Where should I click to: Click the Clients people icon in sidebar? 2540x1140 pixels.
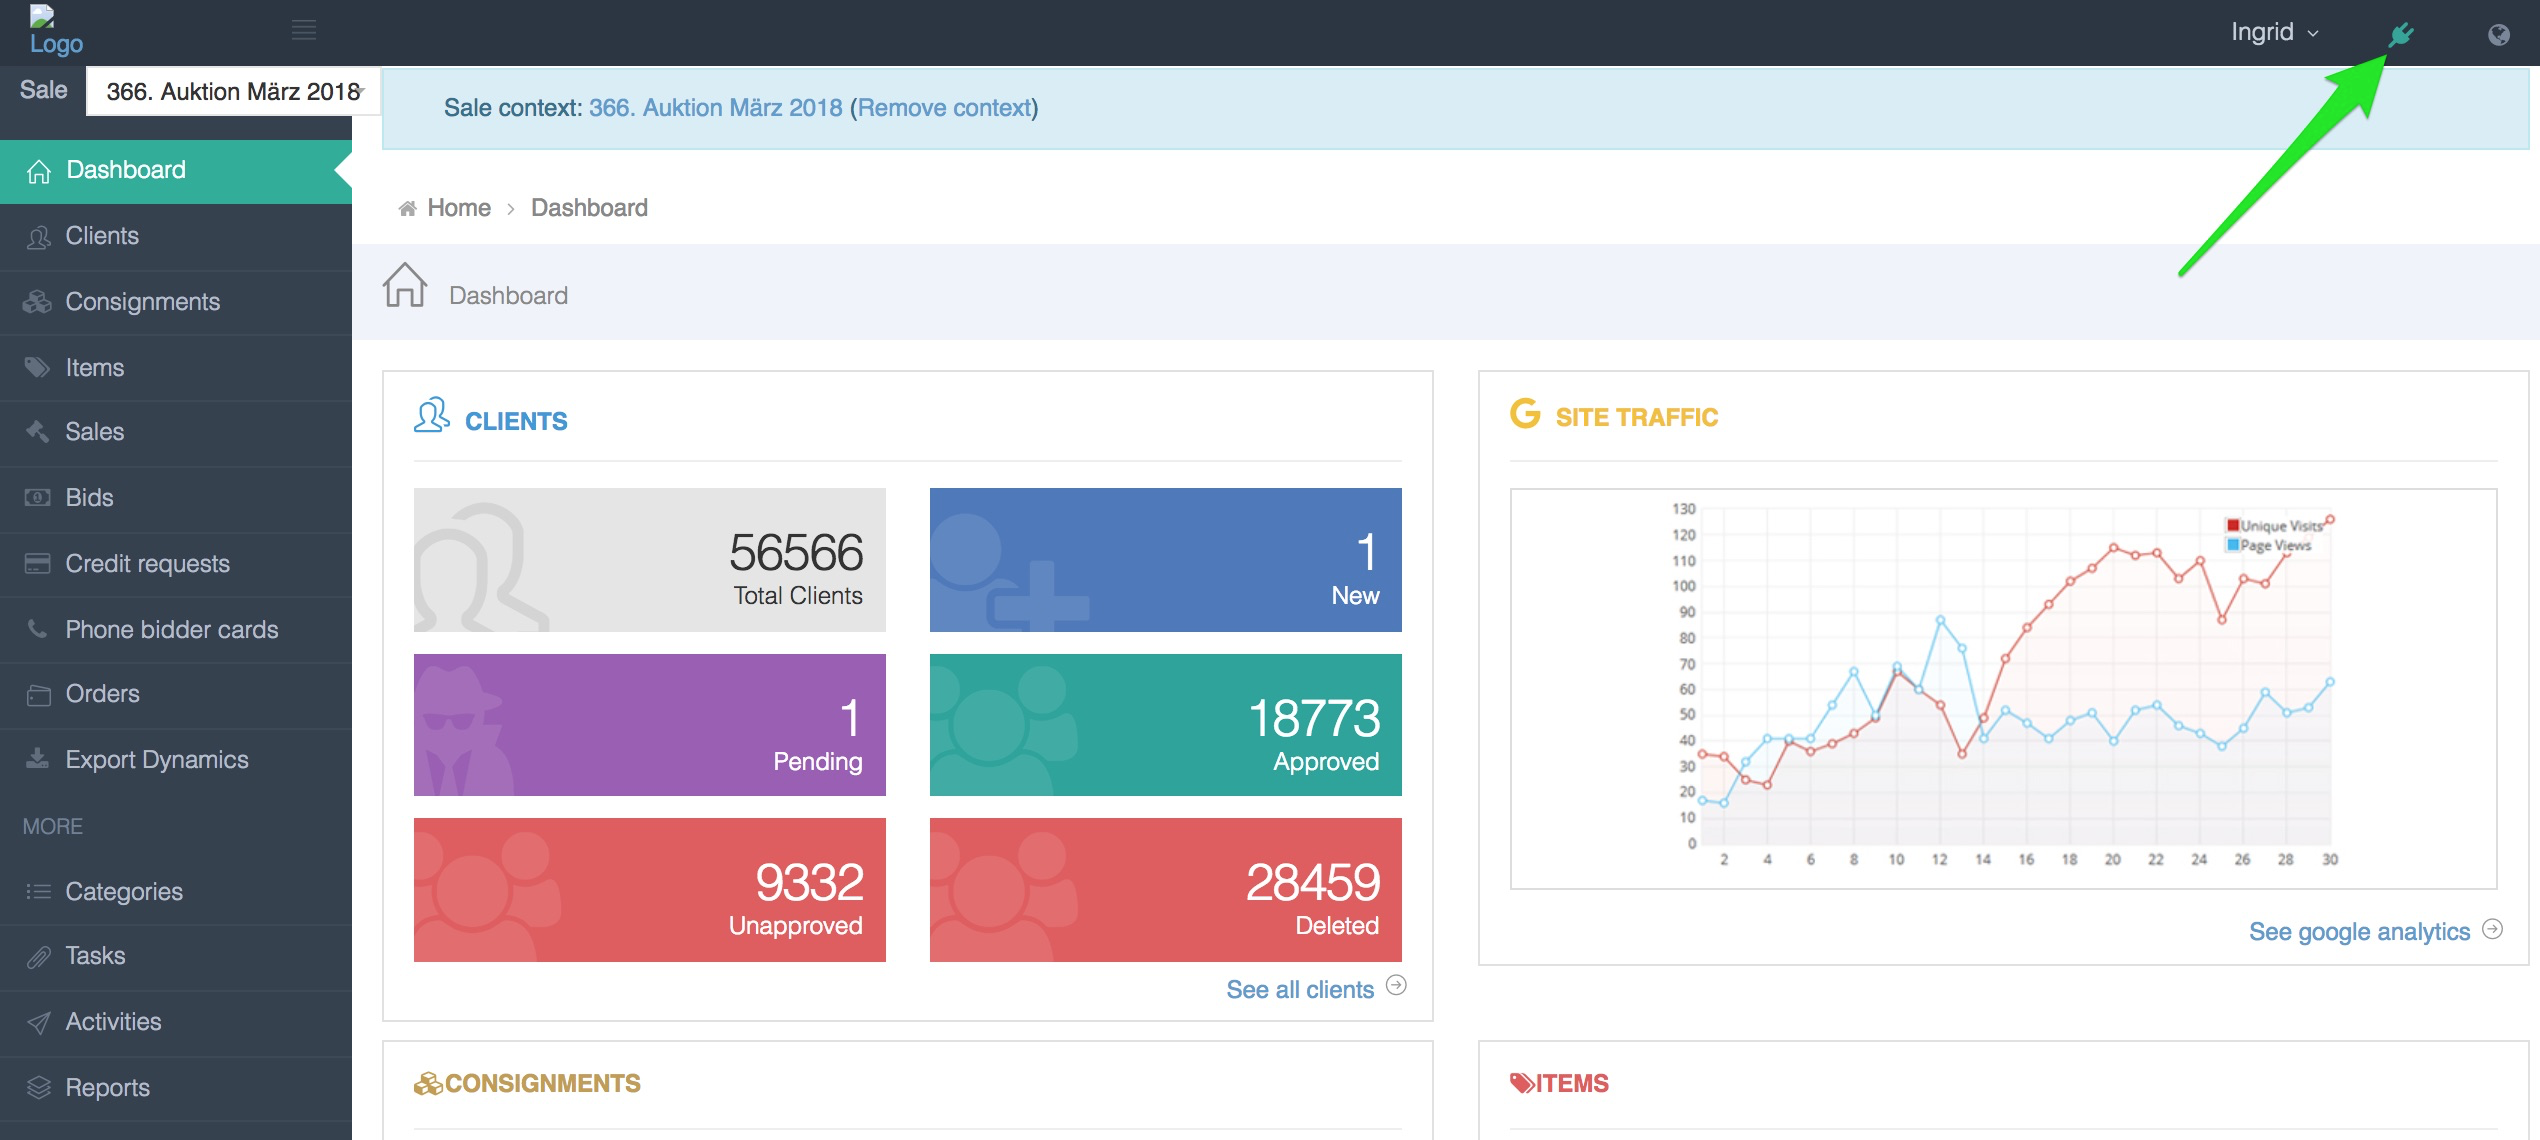(x=38, y=237)
